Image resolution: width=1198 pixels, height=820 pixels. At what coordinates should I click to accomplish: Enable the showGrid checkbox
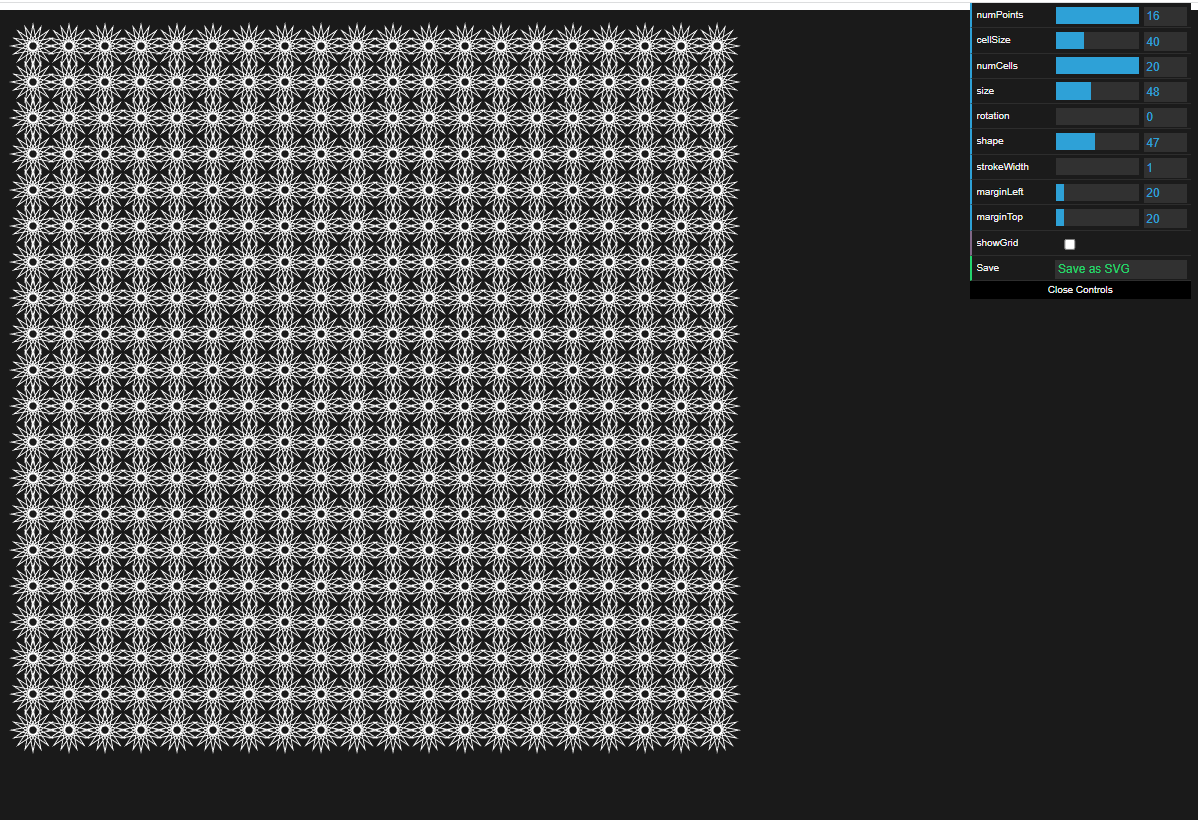[x=1070, y=245]
